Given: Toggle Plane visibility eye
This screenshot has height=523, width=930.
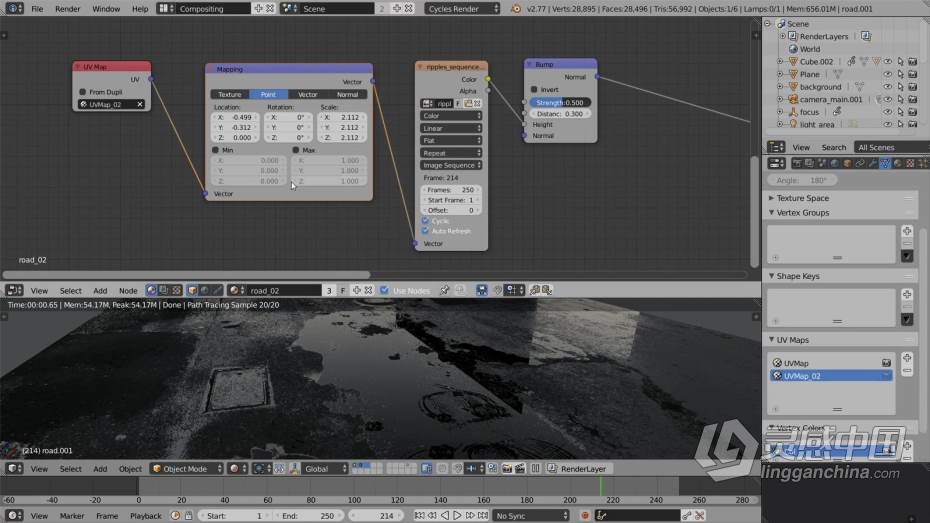Looking at the screenshot, I should (888, 74).
